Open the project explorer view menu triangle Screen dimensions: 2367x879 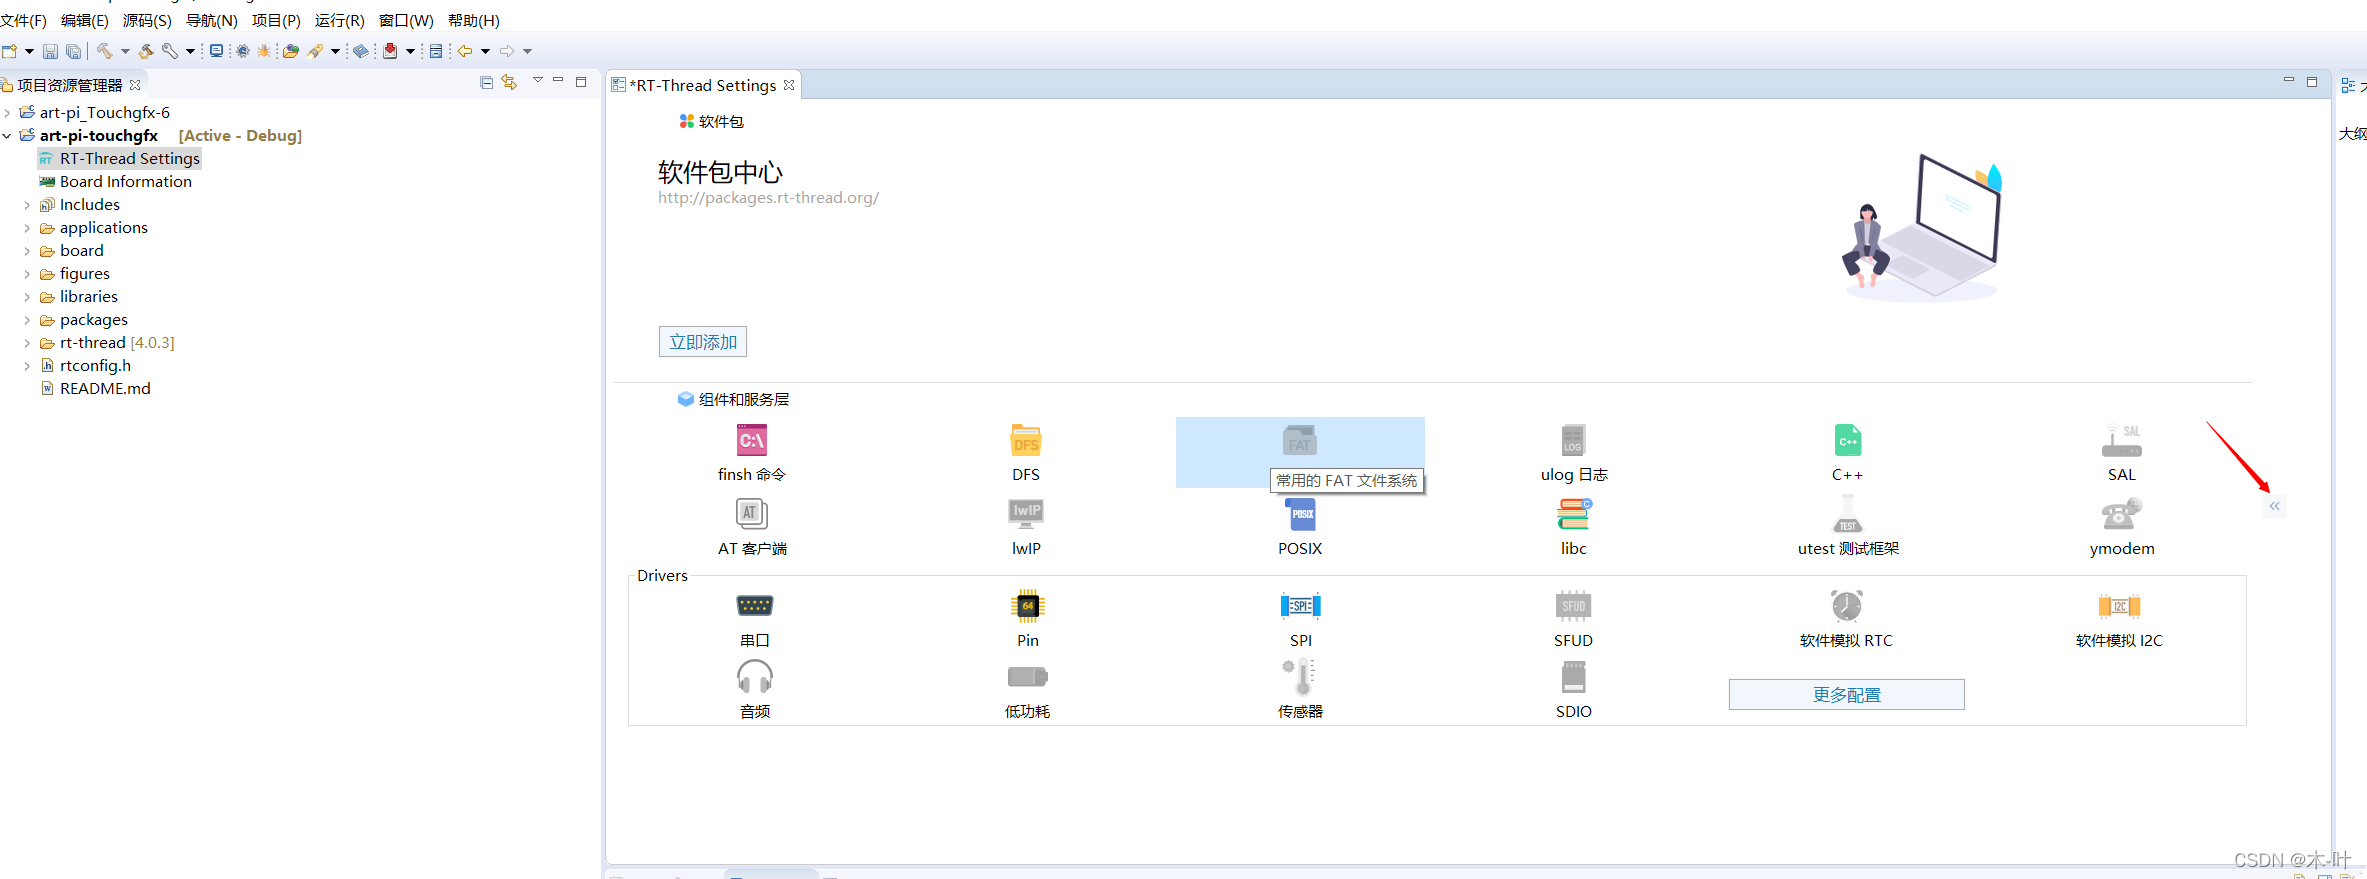[538, 79]
